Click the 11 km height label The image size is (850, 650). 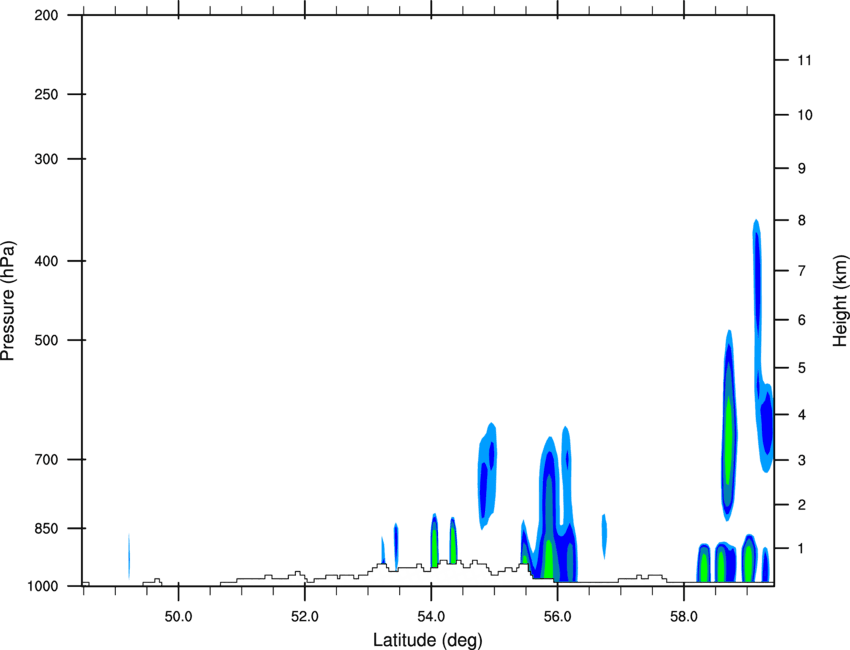tap(804, 60)
